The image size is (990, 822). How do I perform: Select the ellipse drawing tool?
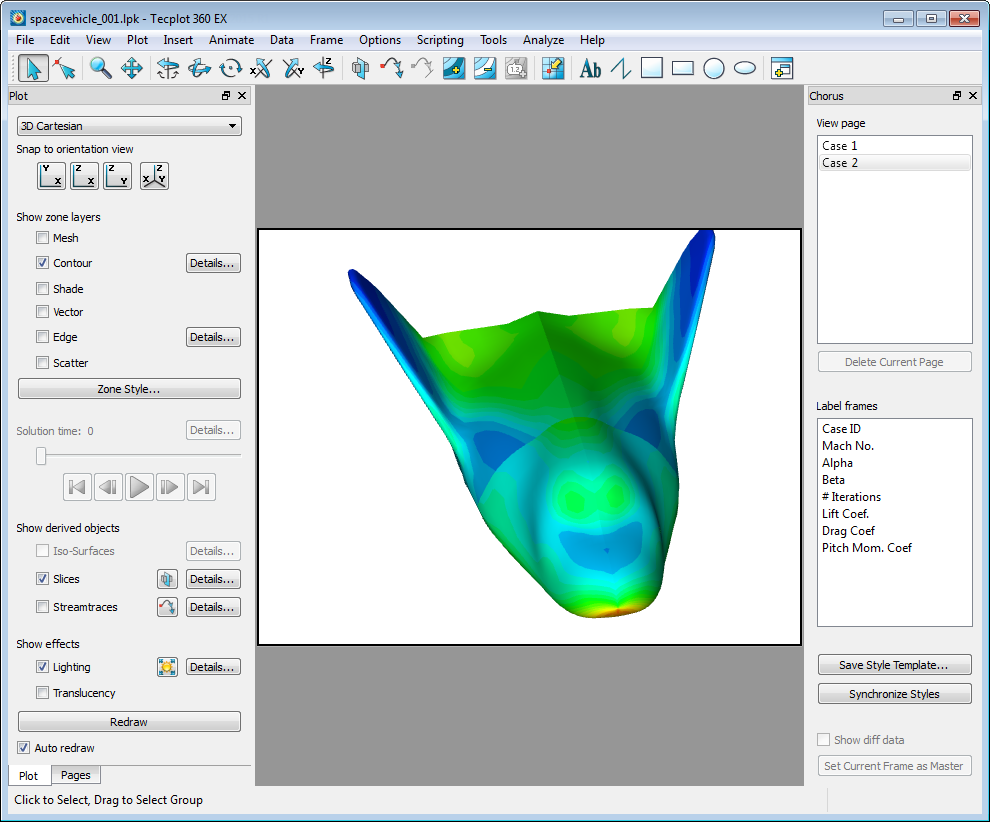(x=745, y=68)
